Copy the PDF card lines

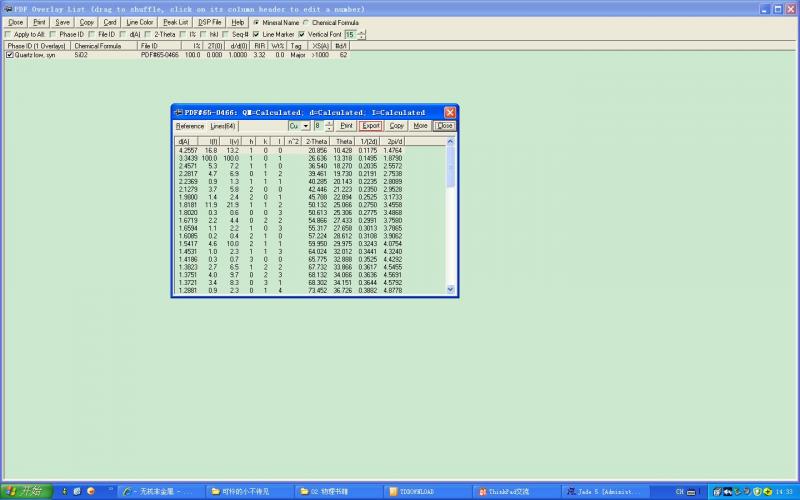[x=396, y=126]
